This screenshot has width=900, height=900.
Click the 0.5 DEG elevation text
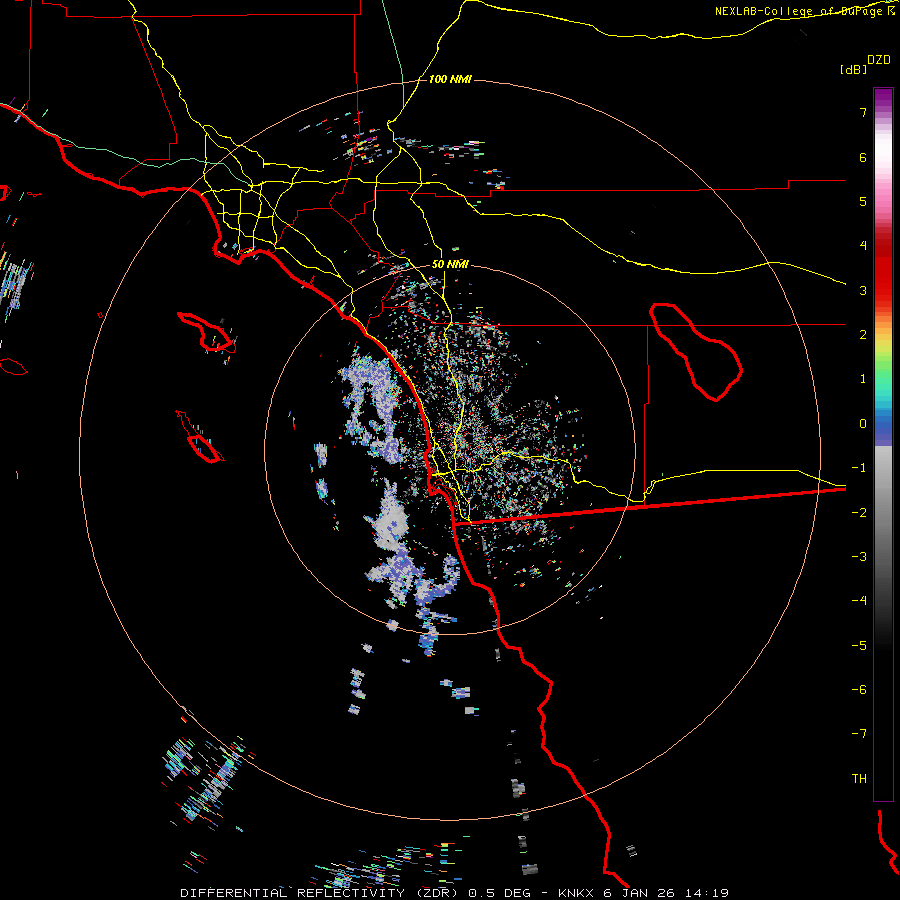501,893
